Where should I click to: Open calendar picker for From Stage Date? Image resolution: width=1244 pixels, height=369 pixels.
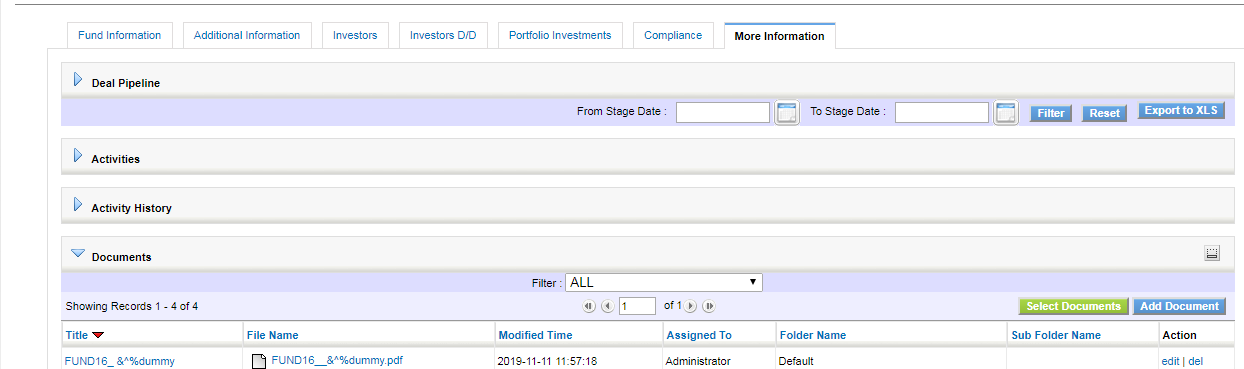[787, 113]
